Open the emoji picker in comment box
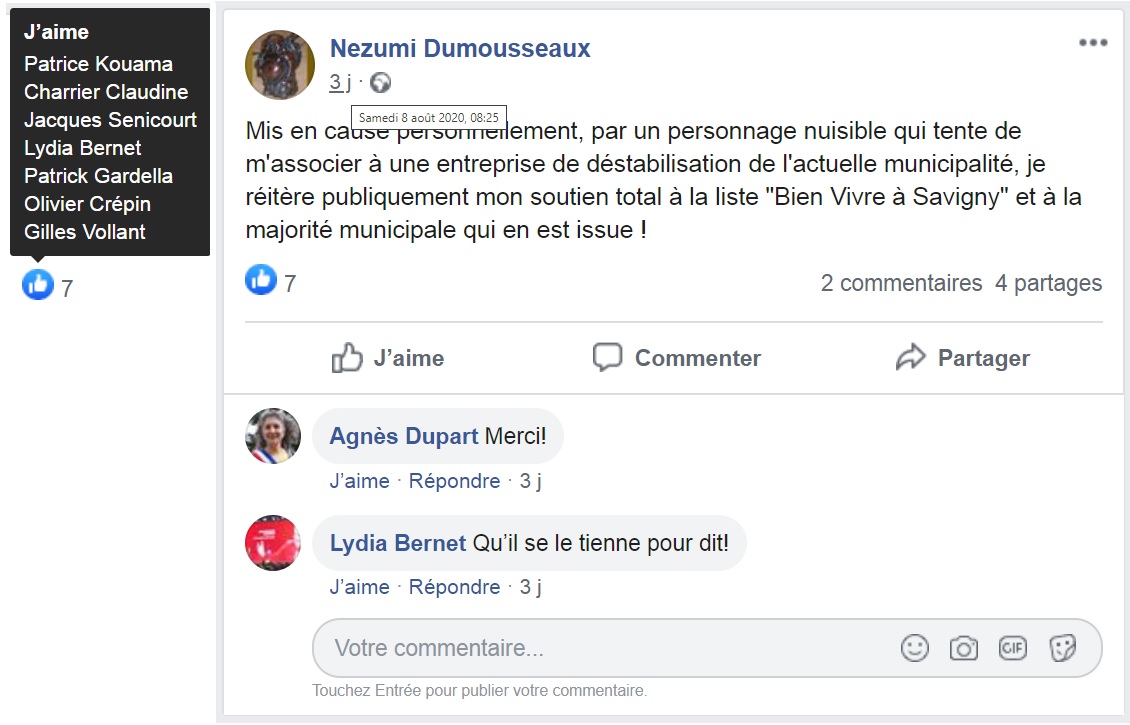This screenshot has width=1130, height=725. [x=914, y=648]
